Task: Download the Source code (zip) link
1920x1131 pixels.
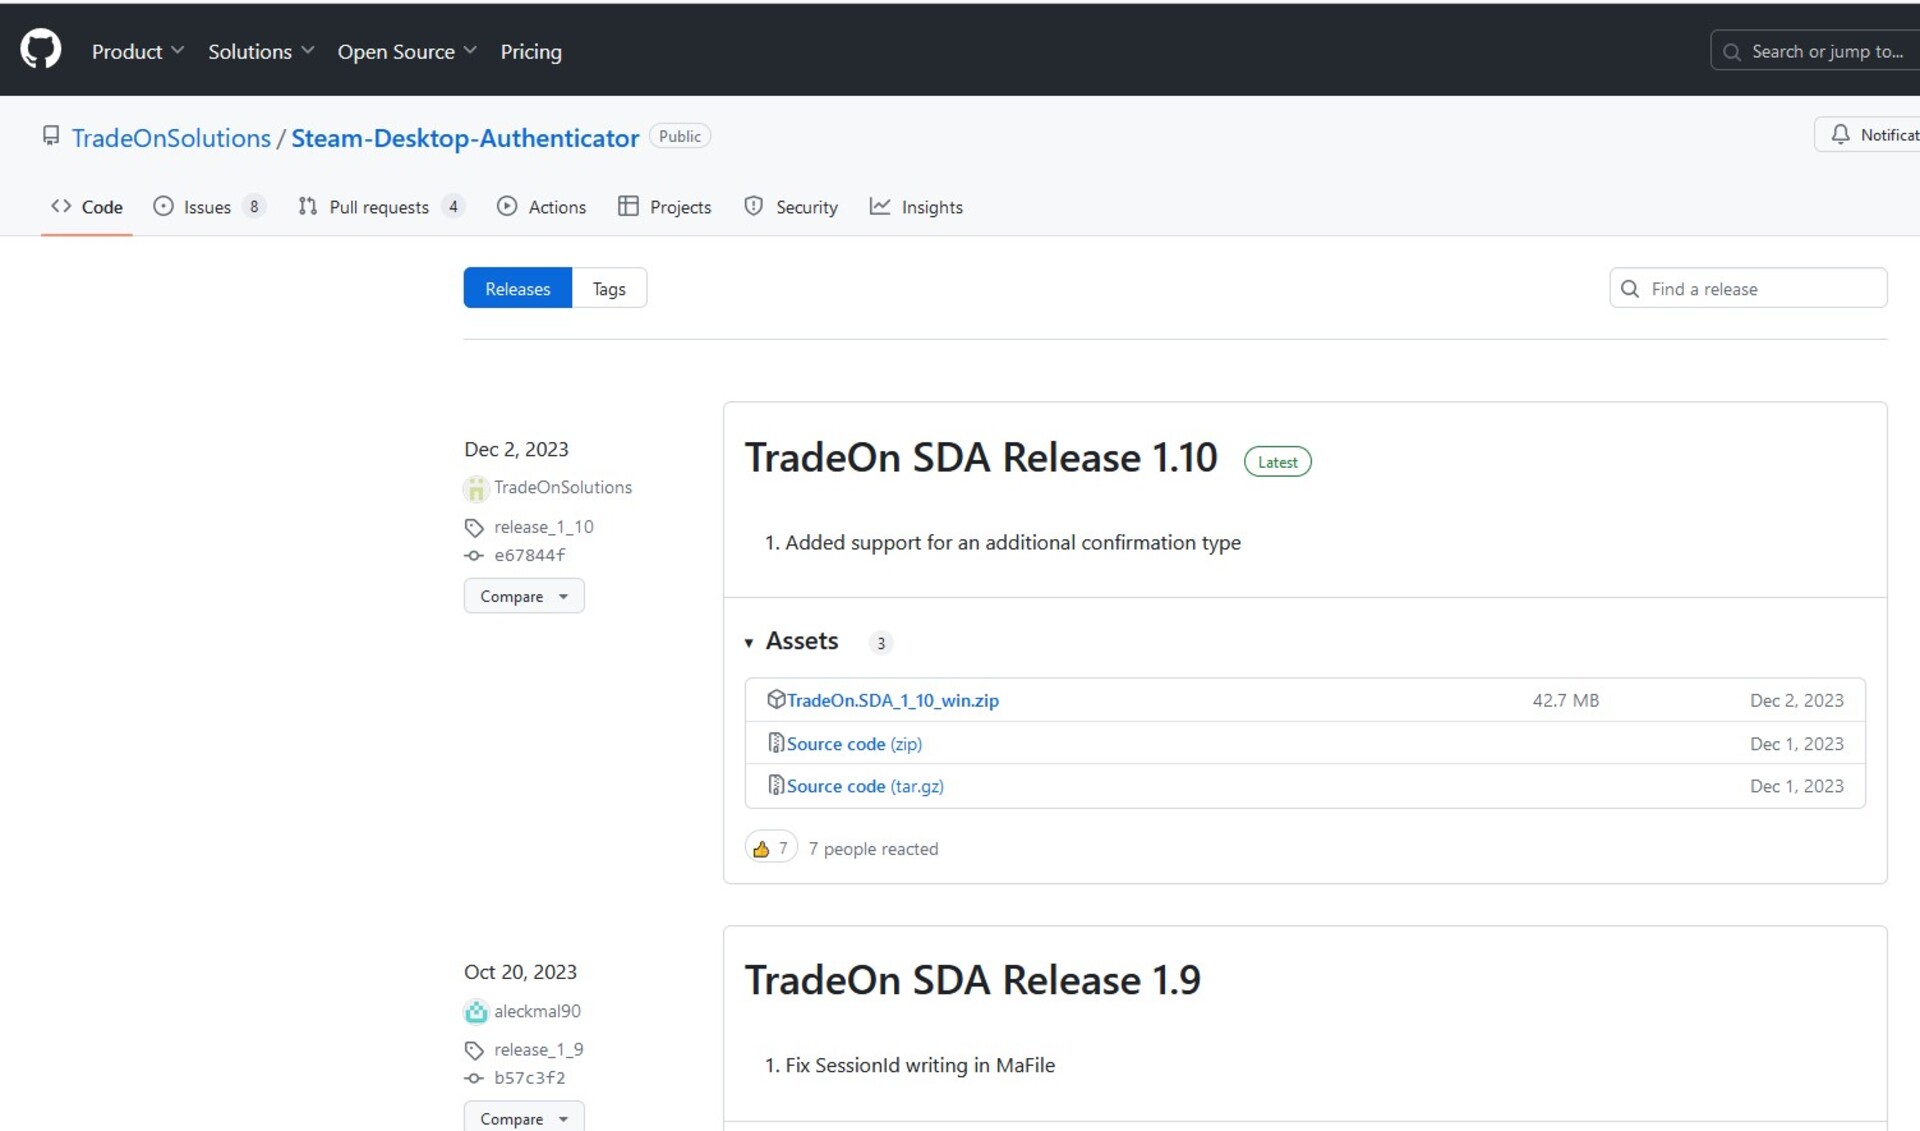Action: pos(853,743)
